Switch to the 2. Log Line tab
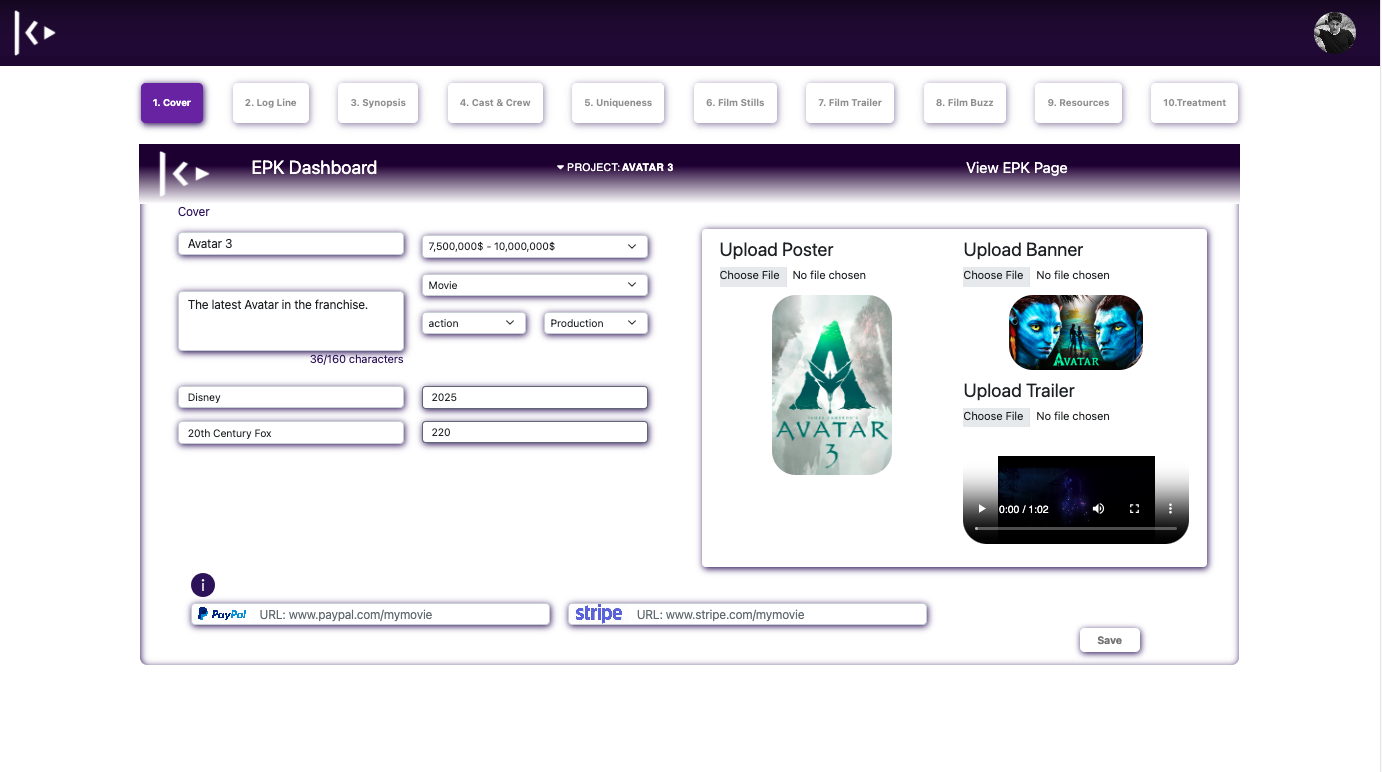 pyautogui.click(x=271, y=103)
